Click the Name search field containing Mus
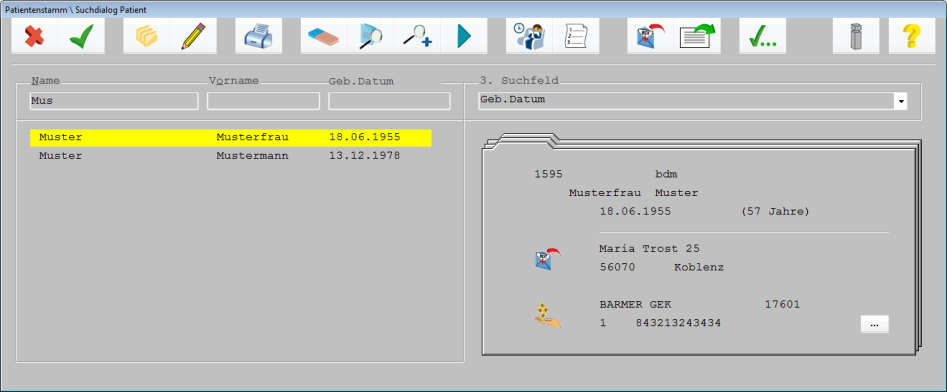Screen dimensions: 947x392 (x=114, y=101)
